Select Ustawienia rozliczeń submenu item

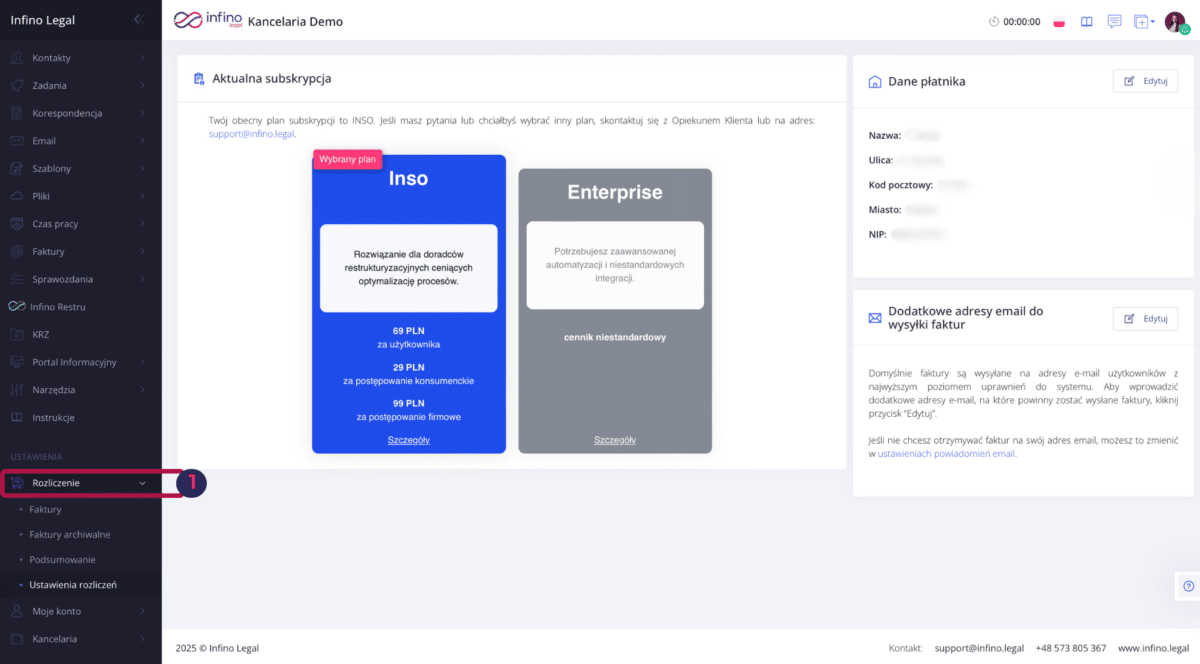point(73,585)
